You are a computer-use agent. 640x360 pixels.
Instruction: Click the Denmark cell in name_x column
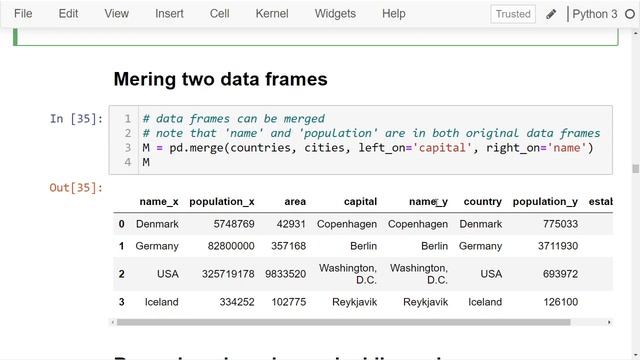(157, 224)
